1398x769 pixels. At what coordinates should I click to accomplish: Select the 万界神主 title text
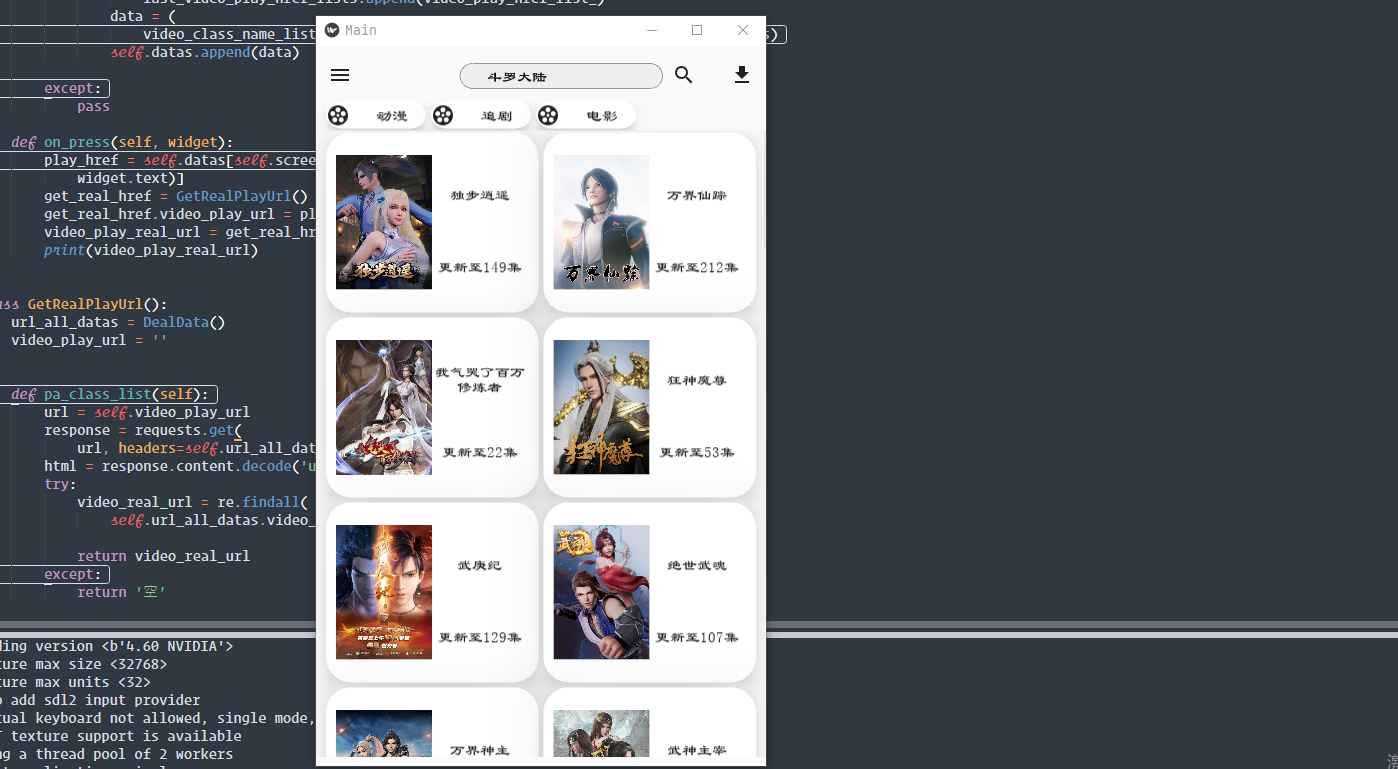(480, 750)
